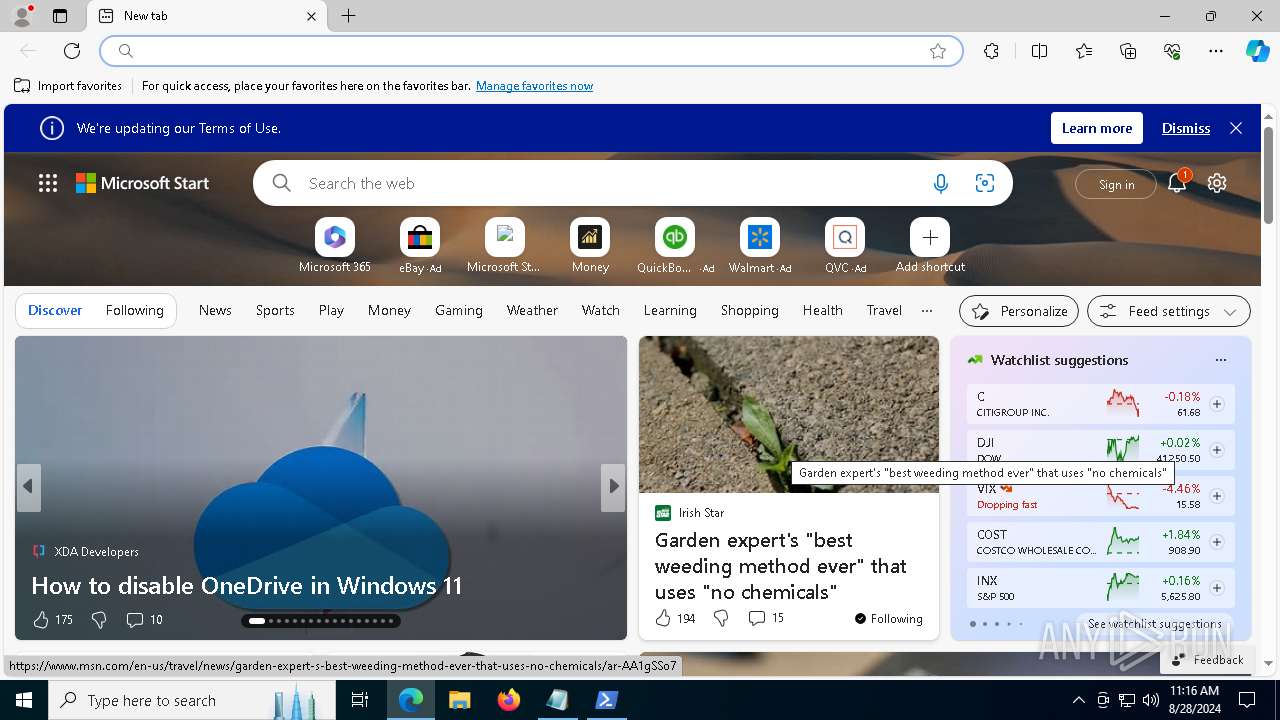The height and width of the screenshot is (720, 1280).
Task: Click the Manage favorites now link
Action: pyautogui.click(x=534, y=86)
